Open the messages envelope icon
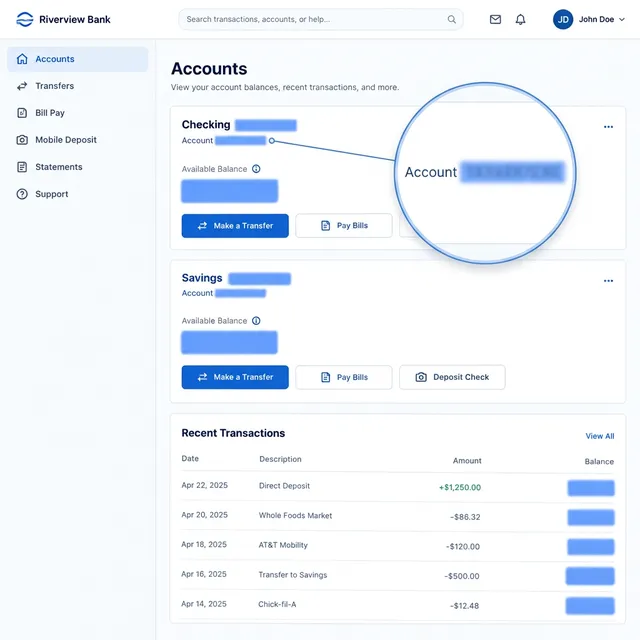Screen dimensions: 640x640 point(495,19)
